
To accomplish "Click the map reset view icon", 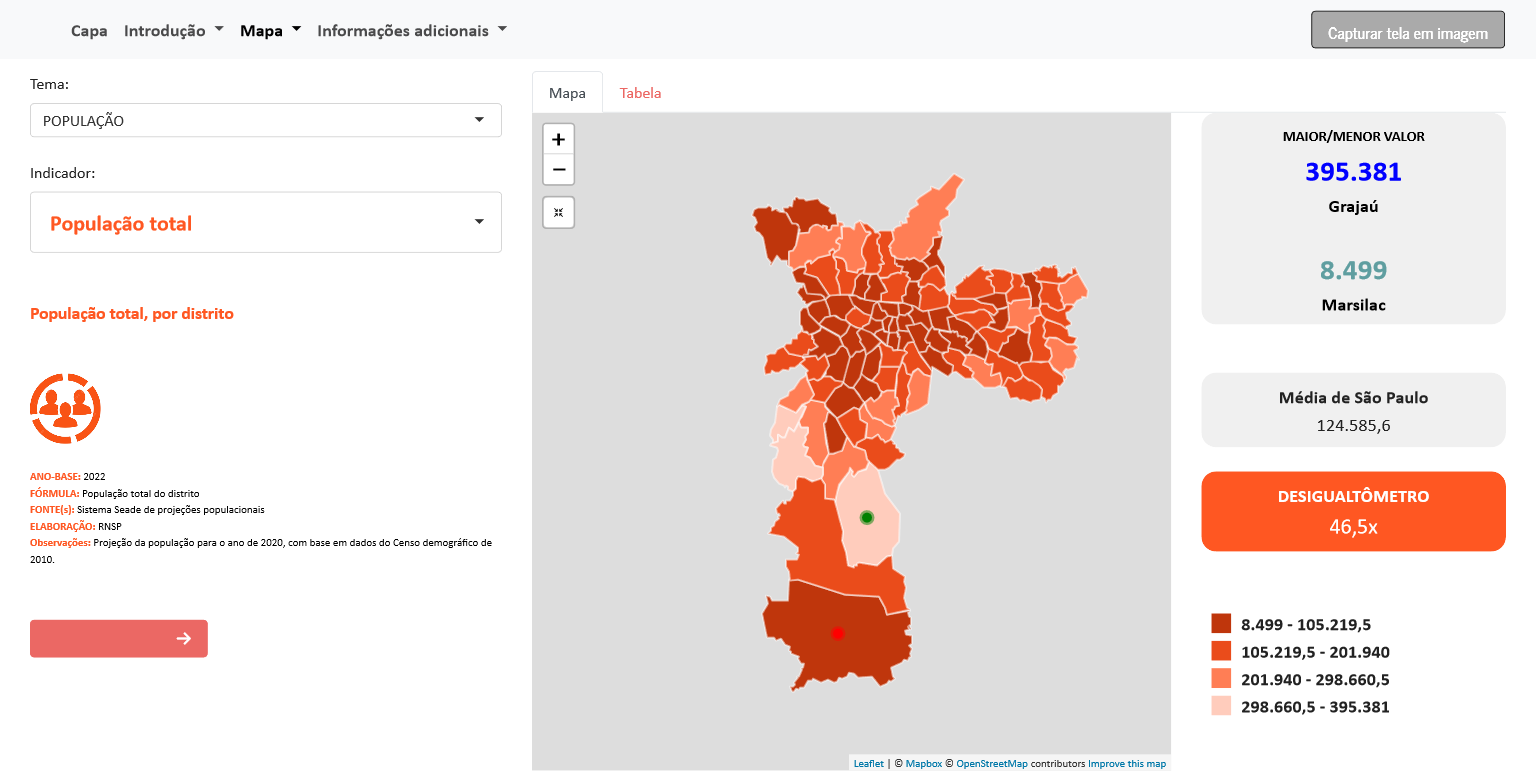I will pos(558,212).
